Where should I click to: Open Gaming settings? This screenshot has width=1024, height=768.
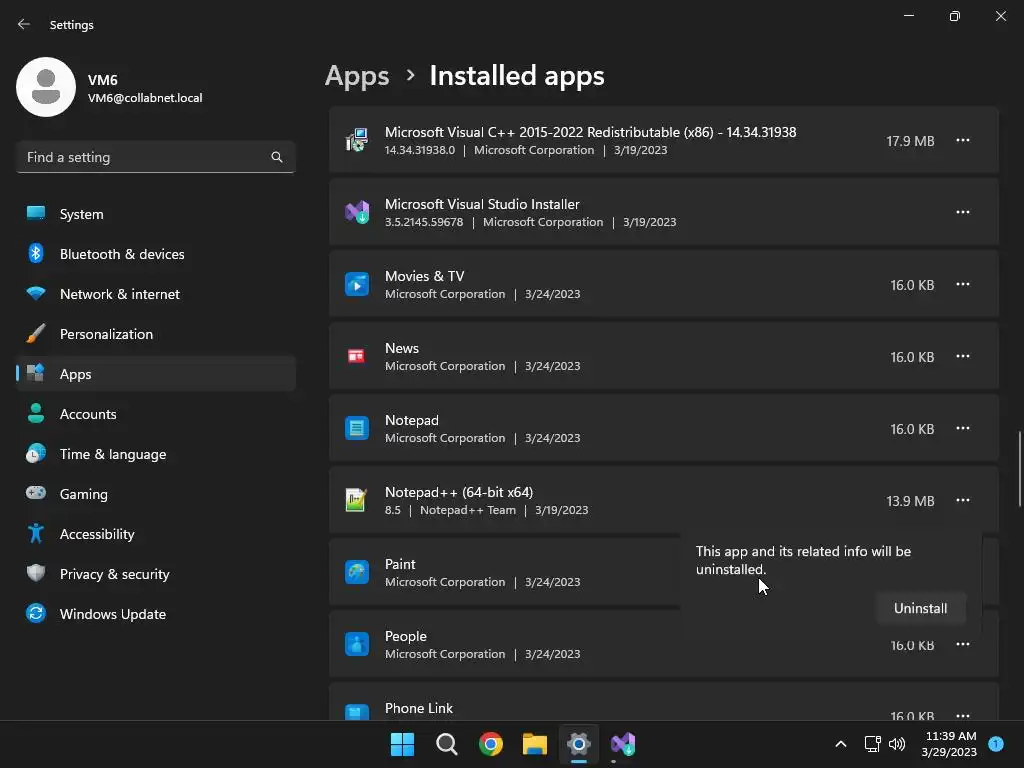[x=156, y=494]
